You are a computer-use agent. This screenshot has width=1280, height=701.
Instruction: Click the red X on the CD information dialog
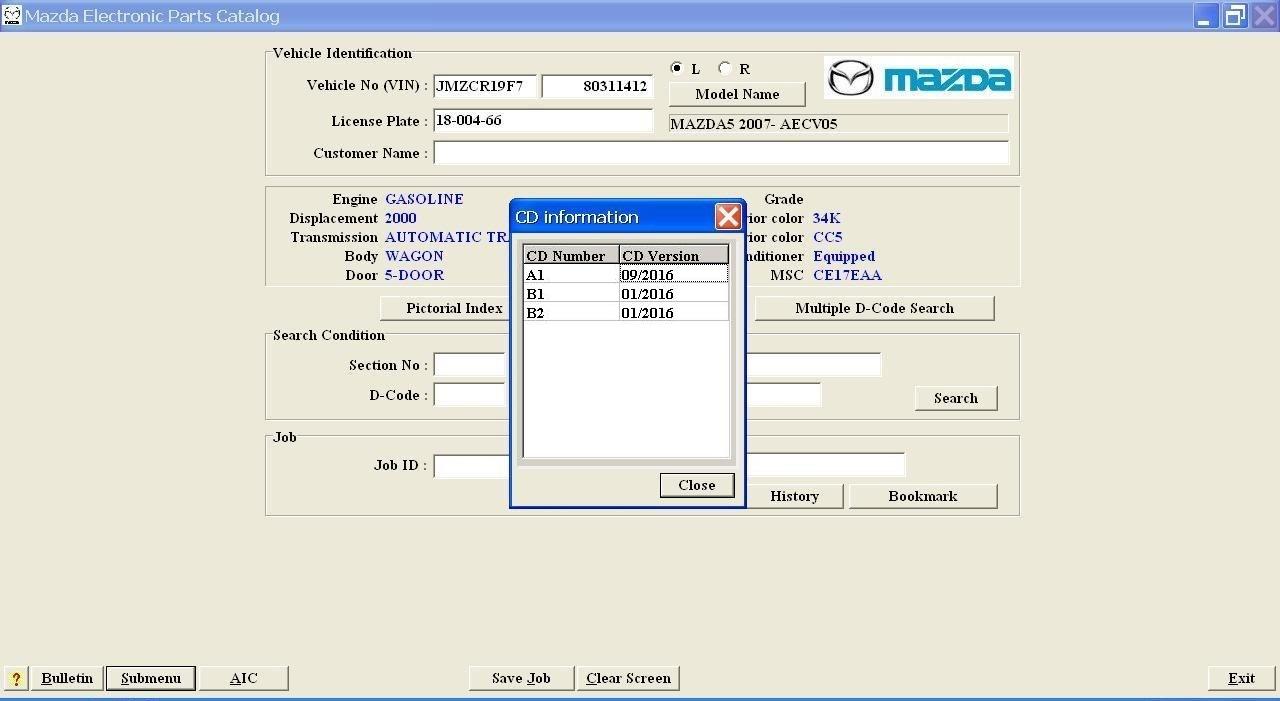click(x=728, y=215)
